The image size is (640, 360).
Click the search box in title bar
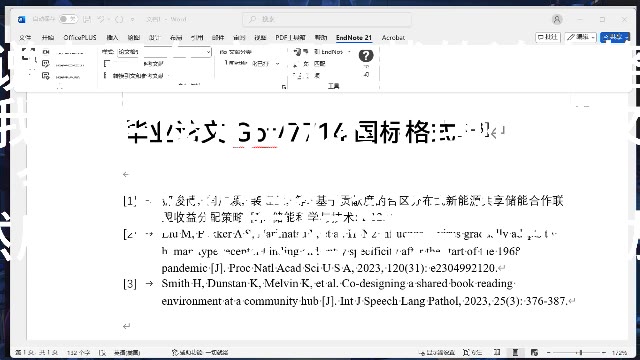click(327, 19)
